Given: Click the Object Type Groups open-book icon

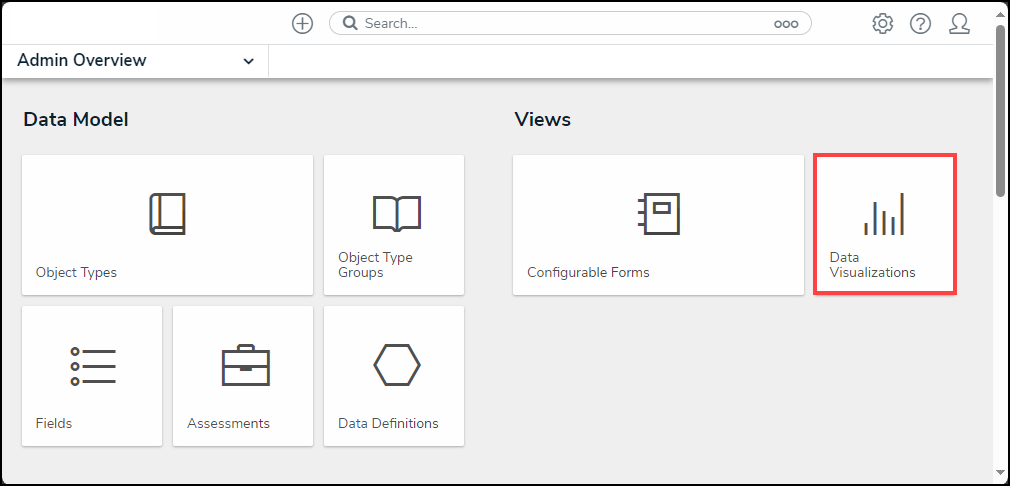Looking at the screenshot, I should click(396, 214).
